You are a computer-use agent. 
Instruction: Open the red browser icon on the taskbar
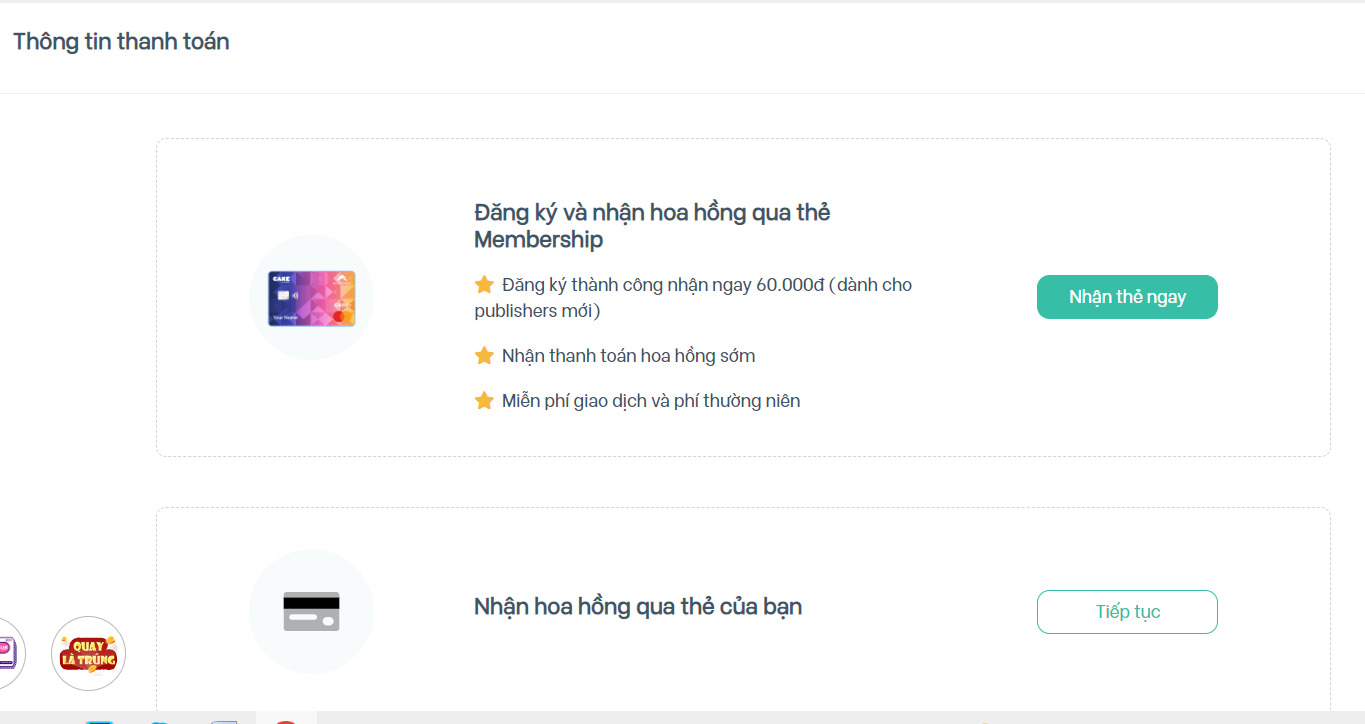point(287,720)
